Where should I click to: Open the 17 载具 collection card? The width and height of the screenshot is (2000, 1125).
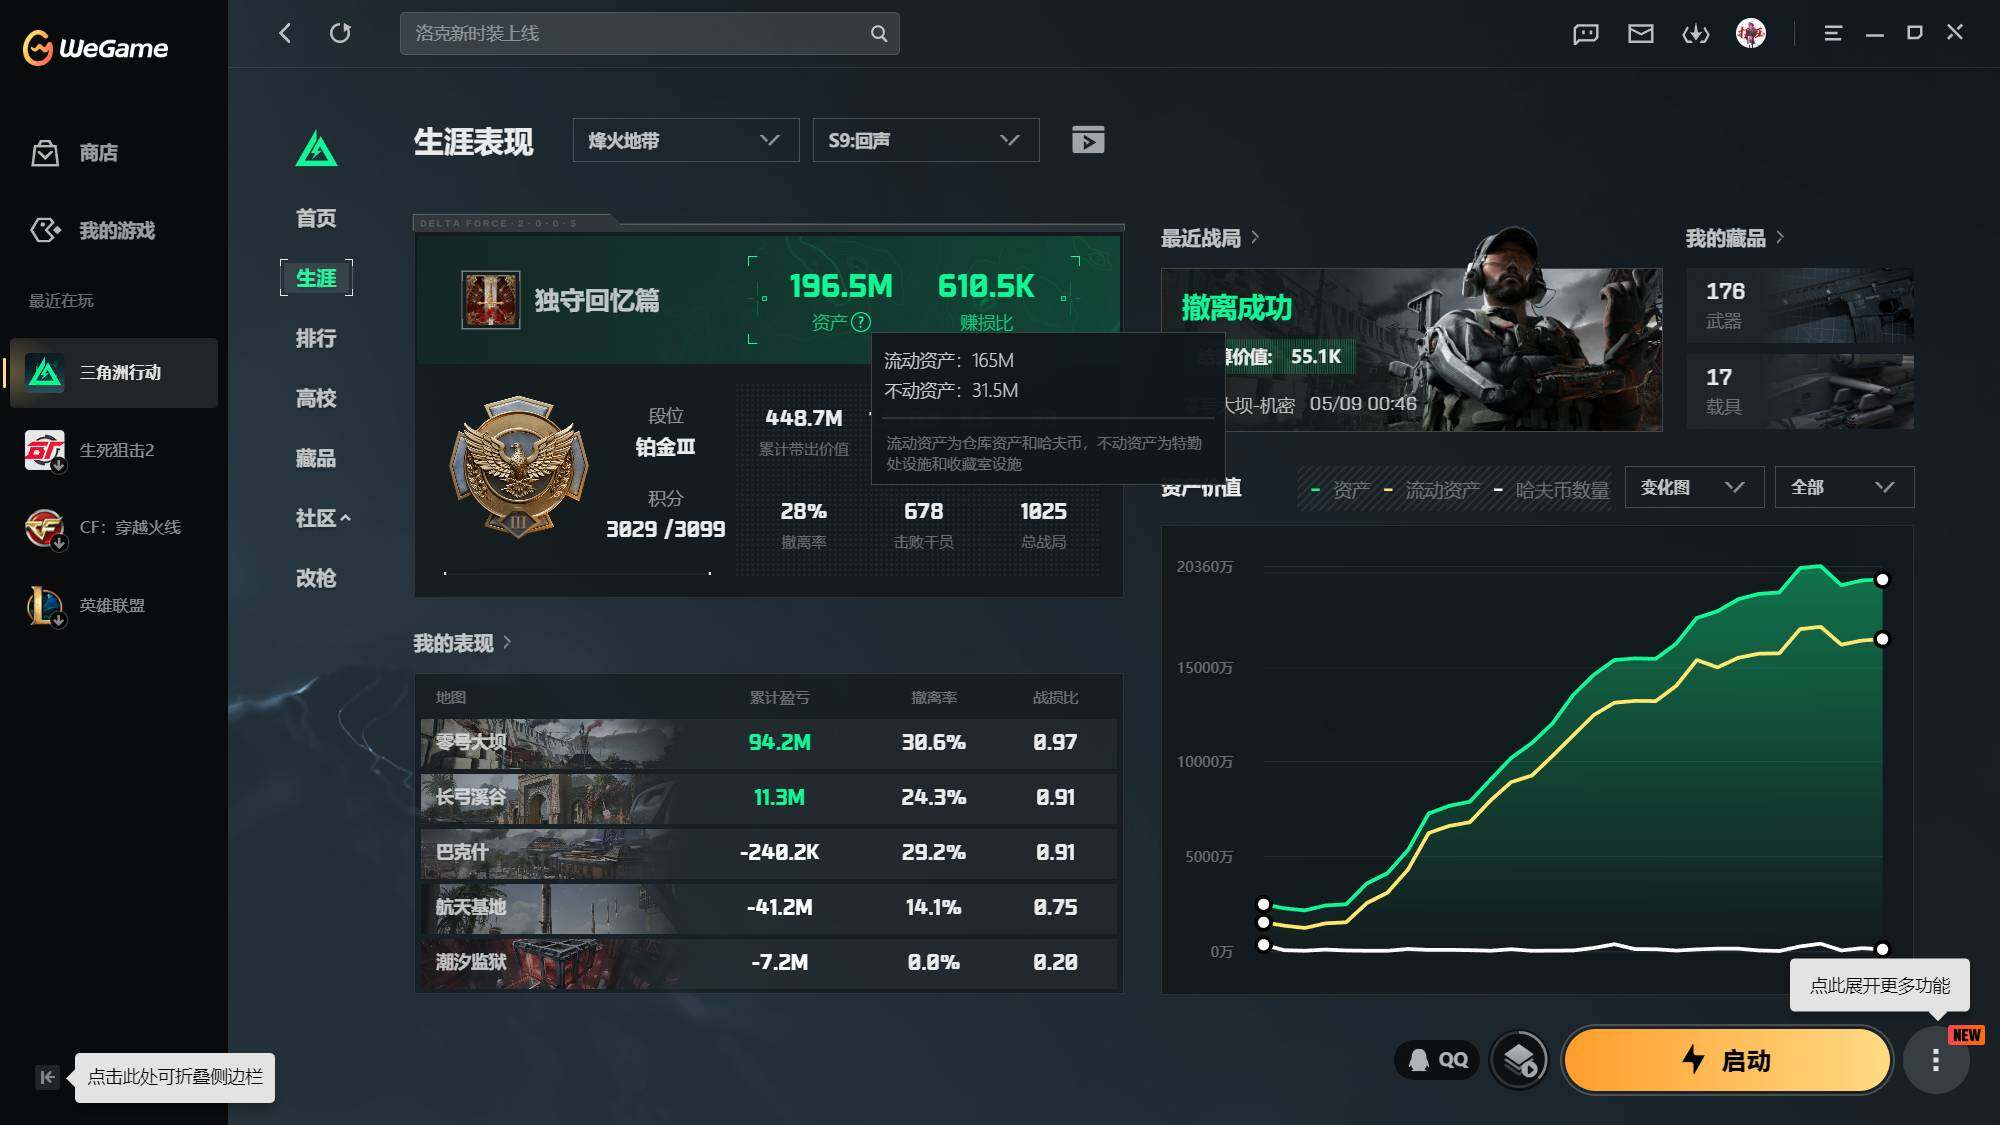[1800, 391]
